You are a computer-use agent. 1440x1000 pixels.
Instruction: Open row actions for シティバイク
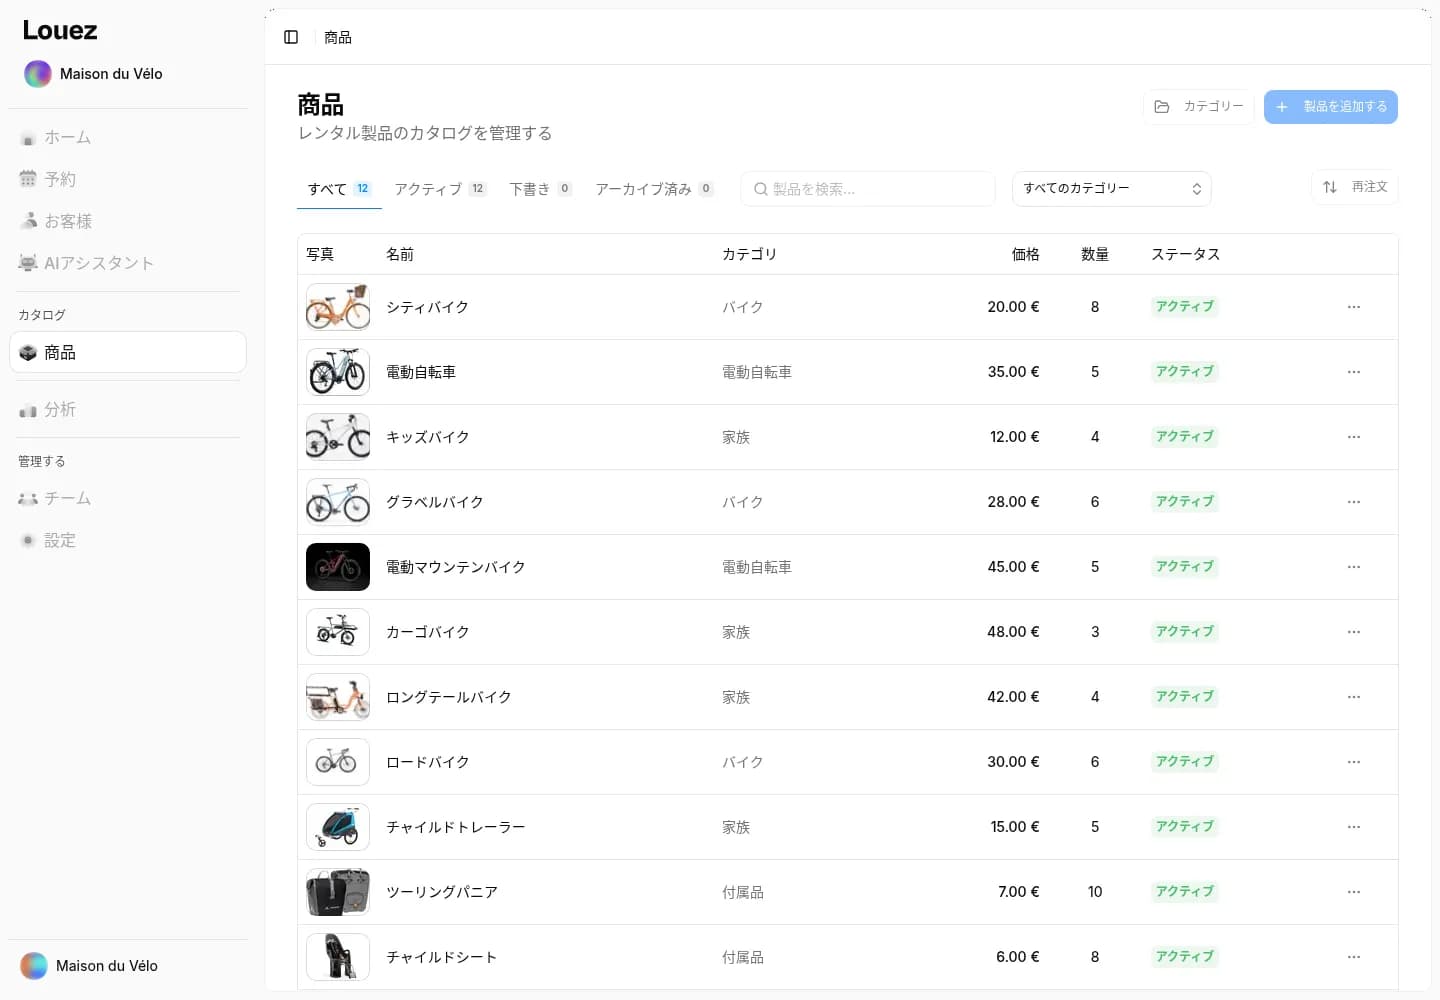pyautogui.click(x=1354, y=307)
